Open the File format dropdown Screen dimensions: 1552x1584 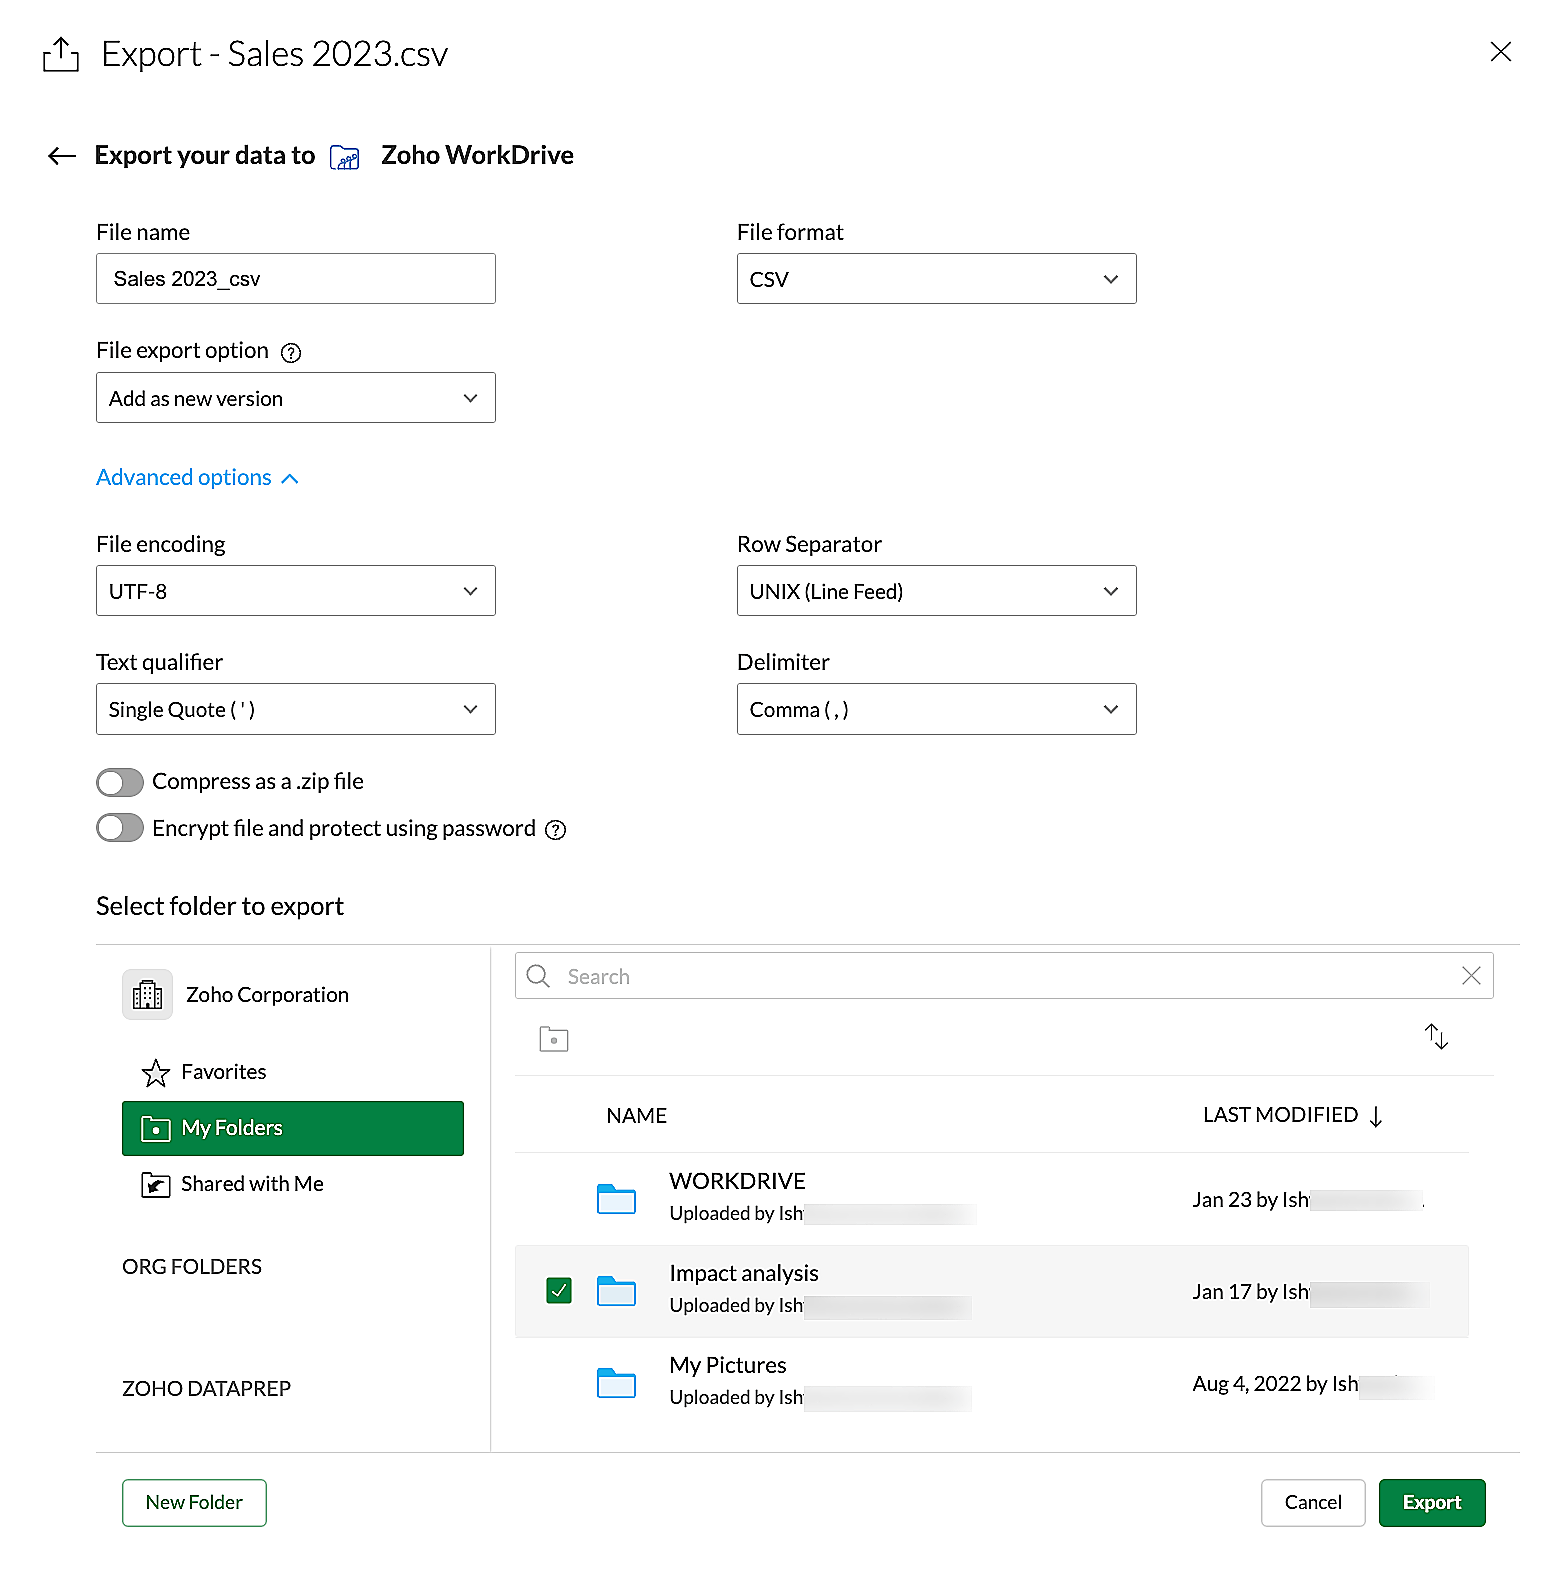coord(936,279)
